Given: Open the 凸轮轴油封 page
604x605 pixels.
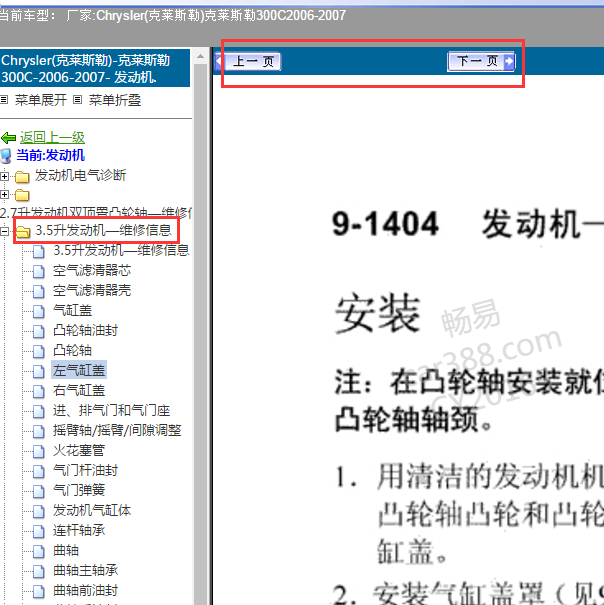Looking at the screenshot, I should pyautogui.click(x=85, y=331).
